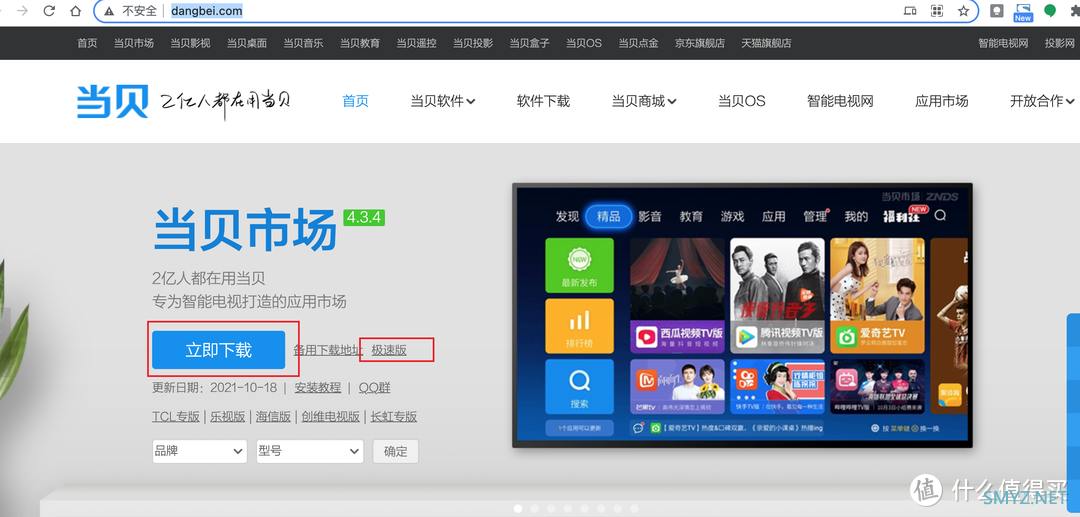The height and width of the screenshot is (517, 1080).
Task: Expand the 当贝商城 menu
Action: tap(644, 101)
